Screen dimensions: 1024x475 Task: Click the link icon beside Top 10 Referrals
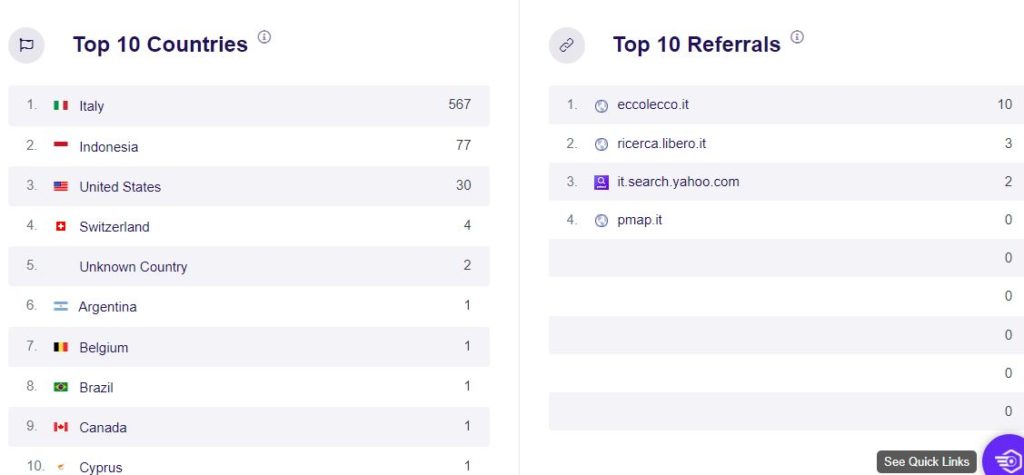tap(566, 45)
